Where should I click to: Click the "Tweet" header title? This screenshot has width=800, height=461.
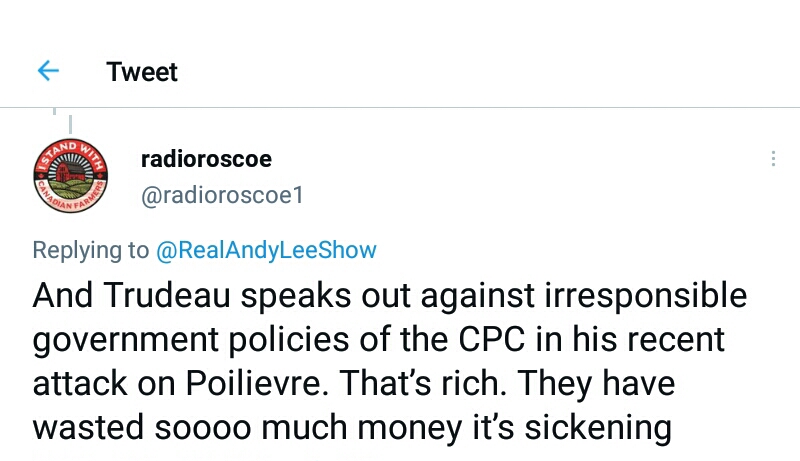(x=141, y=72)
